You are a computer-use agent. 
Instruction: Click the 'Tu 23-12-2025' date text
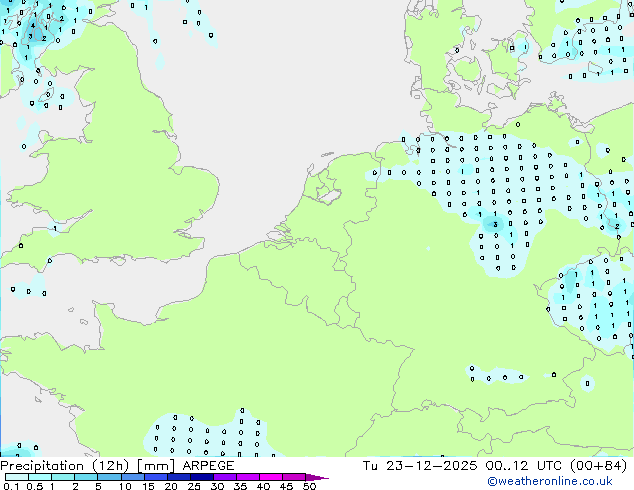tap(421, 466)
